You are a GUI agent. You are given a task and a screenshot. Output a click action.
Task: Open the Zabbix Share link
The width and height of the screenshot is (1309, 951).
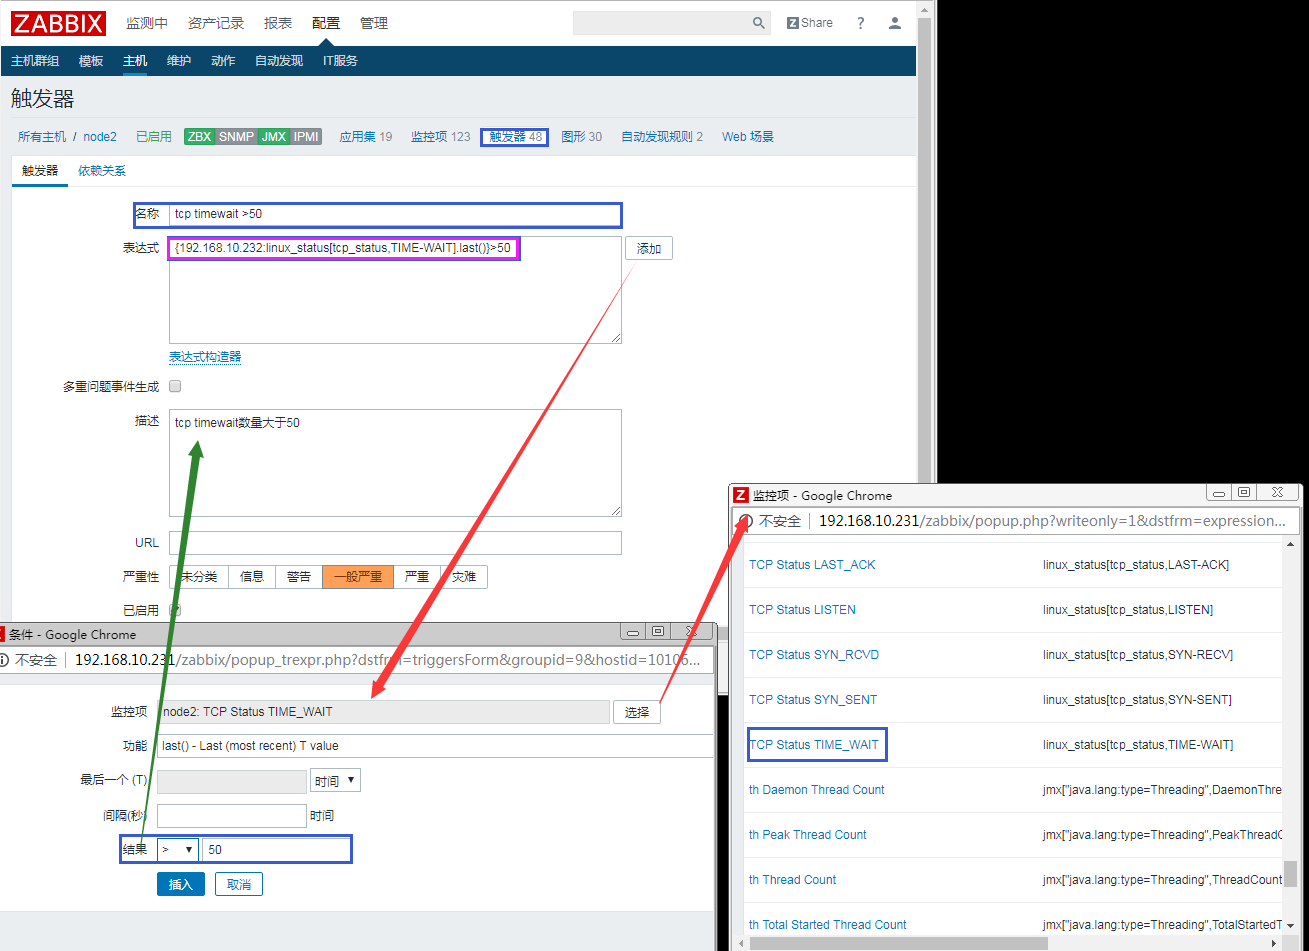click(x=810, y=23)
